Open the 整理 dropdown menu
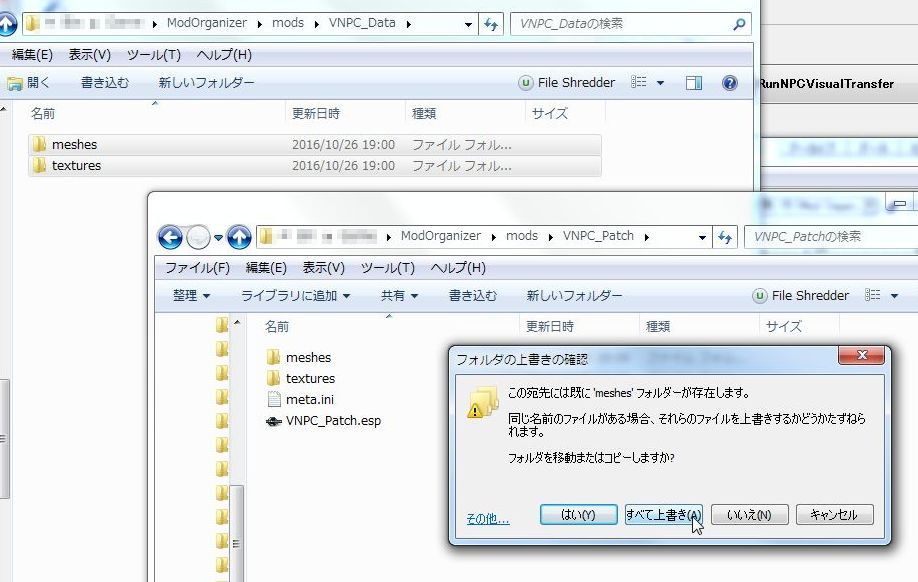Image resolution: width=918 pixels, height=582 pixels. pyautogui.click(x=191, y=296)
